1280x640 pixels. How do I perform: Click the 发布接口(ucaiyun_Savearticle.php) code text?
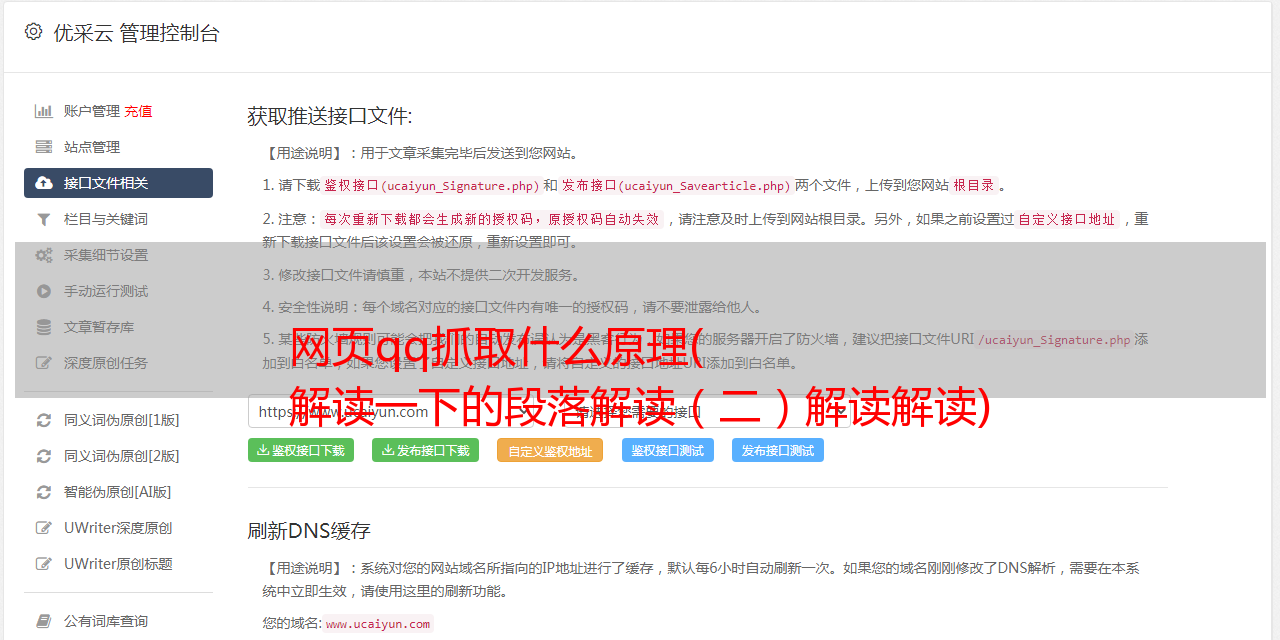[676, 185]
